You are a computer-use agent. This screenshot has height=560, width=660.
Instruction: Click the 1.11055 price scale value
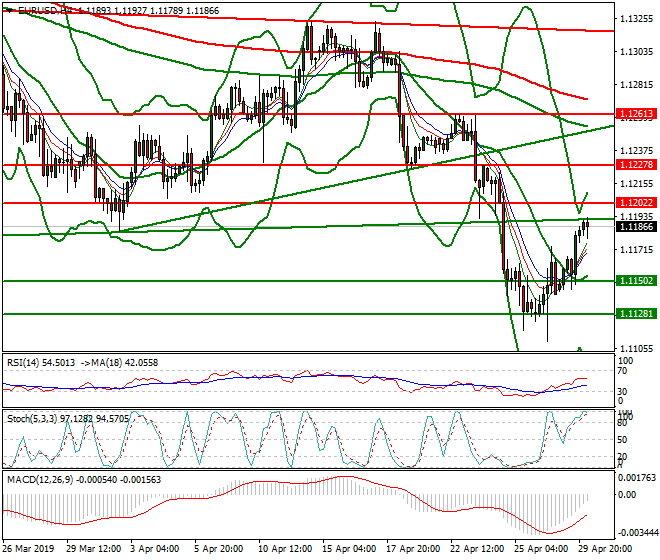[636, 348]
